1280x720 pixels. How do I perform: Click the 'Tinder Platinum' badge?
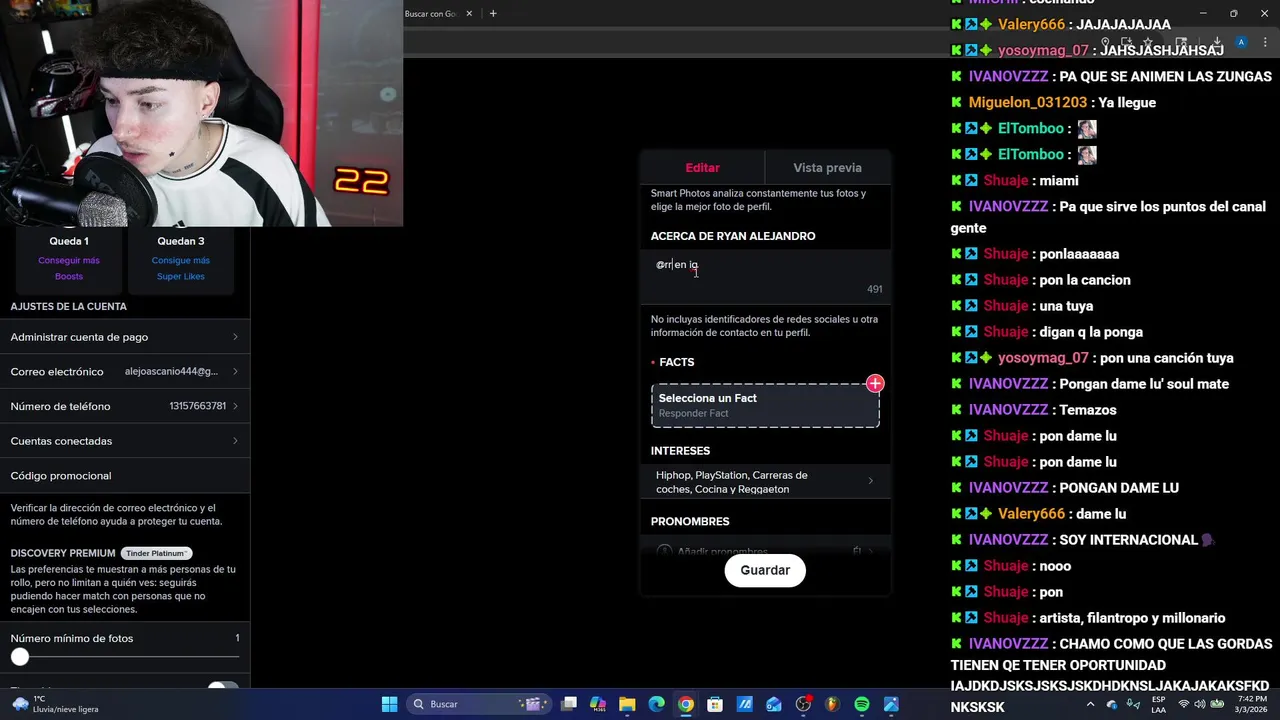(156, 553)
